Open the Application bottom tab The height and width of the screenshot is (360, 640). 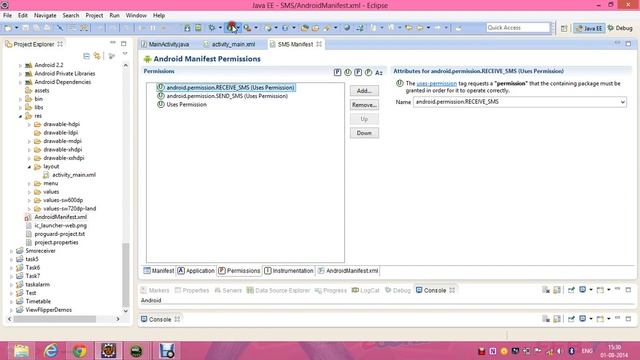point(196,271)
